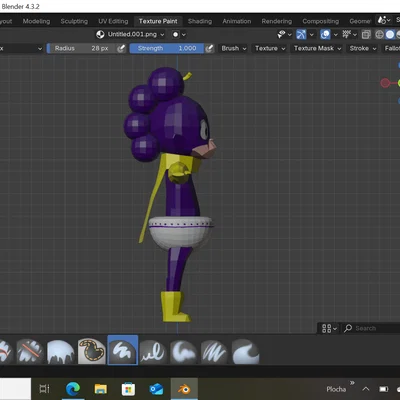This screenshot has height=400, width=400.
Task: Expand the Plocha toolbar double-chevron
Action: pyautogui.click(x=352, y=383)
